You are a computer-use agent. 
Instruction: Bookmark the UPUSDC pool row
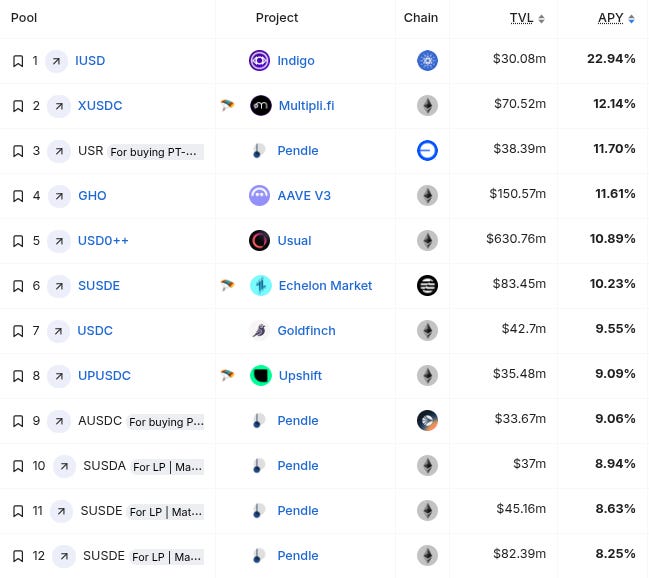(x=18, y=376)
